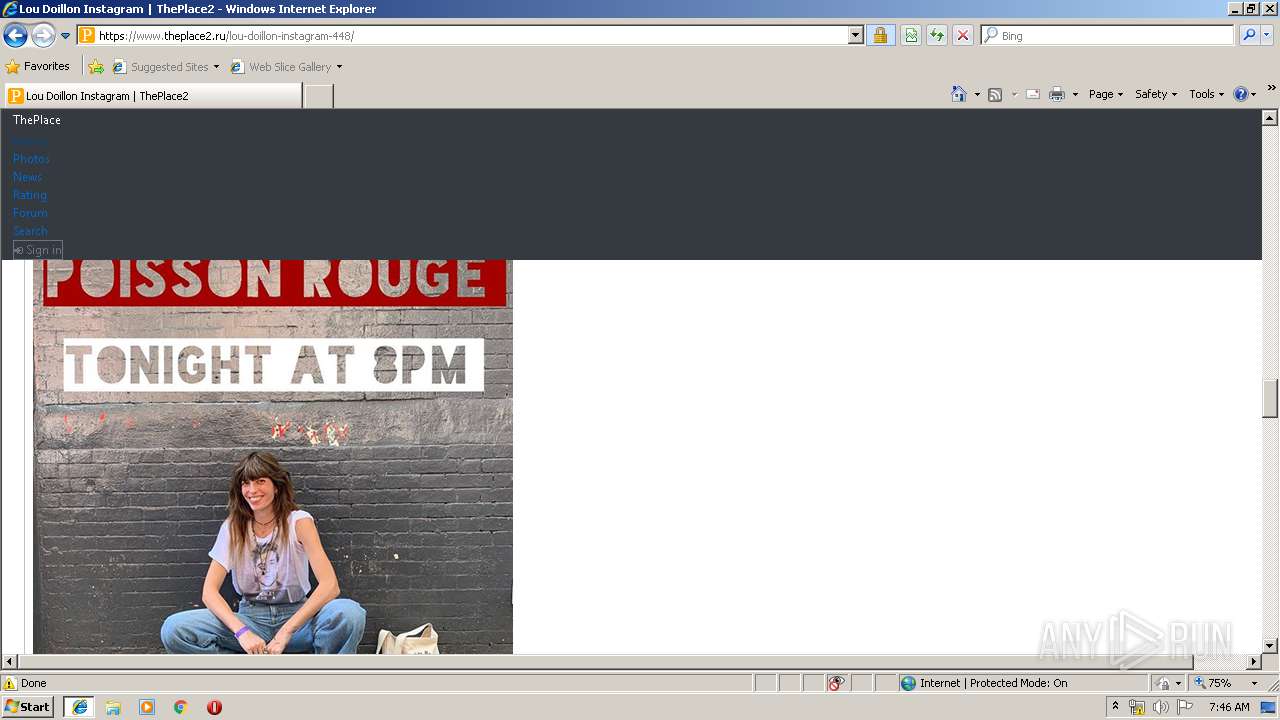The width and height of the screenshot is (1280, 720).
Task: Launch Windows Media Player from taskbar
Action: tap(147, 707)
